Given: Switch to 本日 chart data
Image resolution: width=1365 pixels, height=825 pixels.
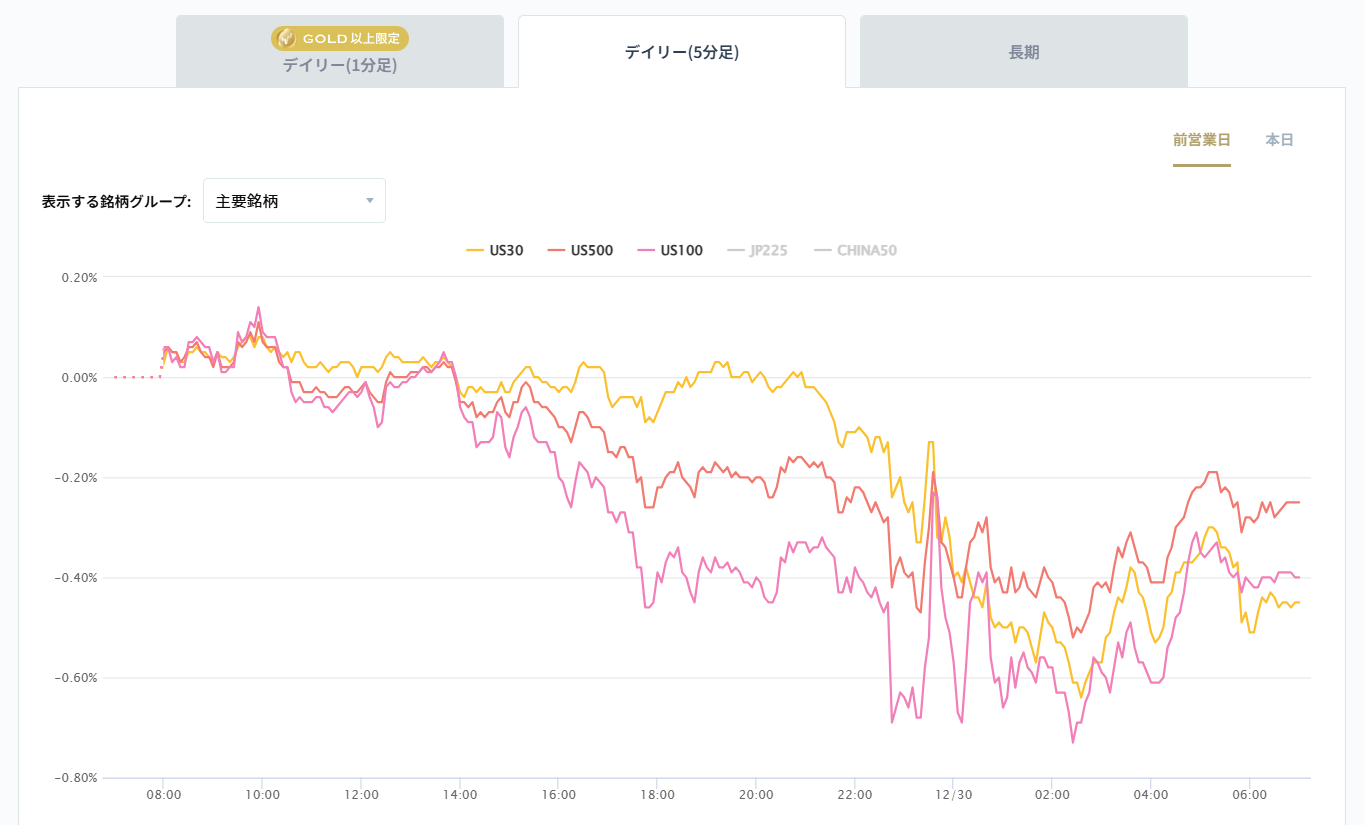Looking at the screenshot, I should 1279,140.
